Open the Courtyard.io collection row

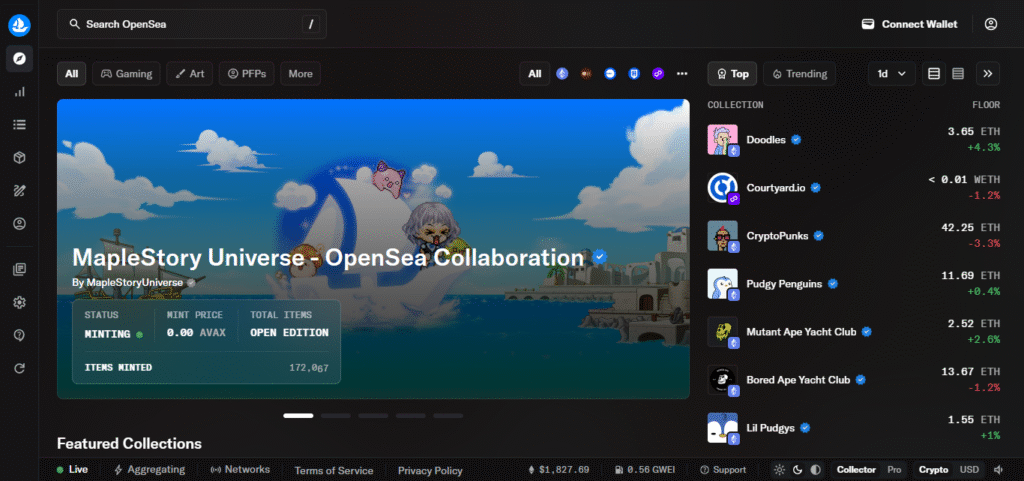point(854,188)
